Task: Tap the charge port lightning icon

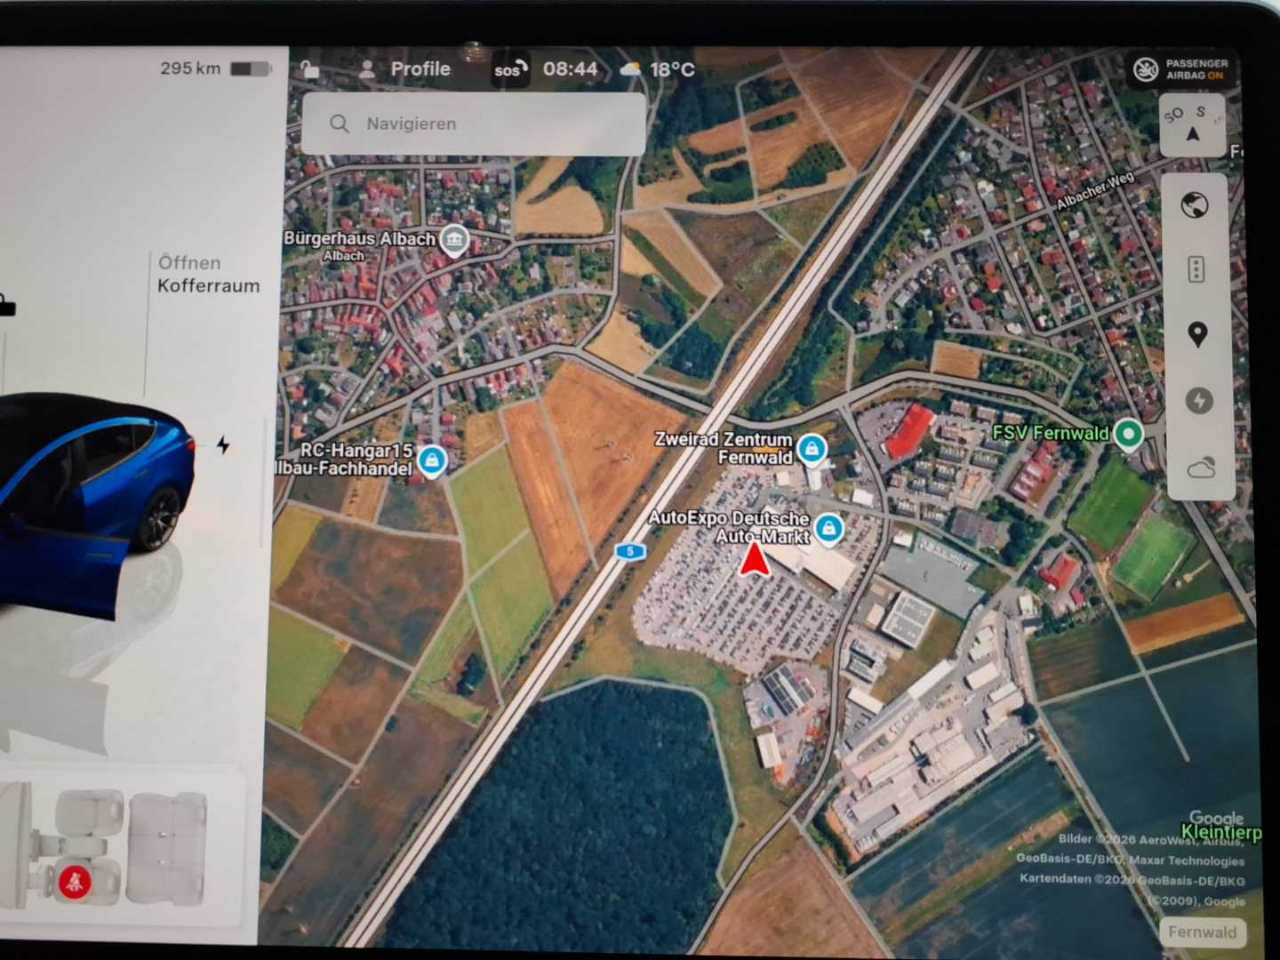Action: (223, 445)
